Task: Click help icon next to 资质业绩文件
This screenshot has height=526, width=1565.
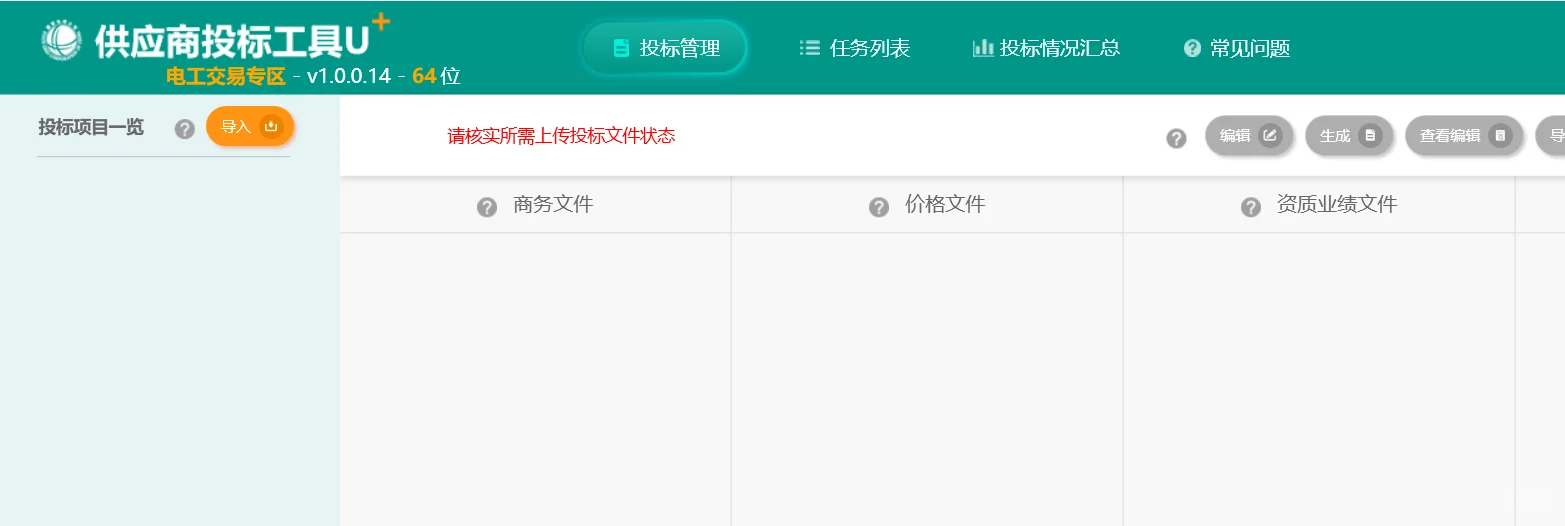Action: [x=1251, y=207]
